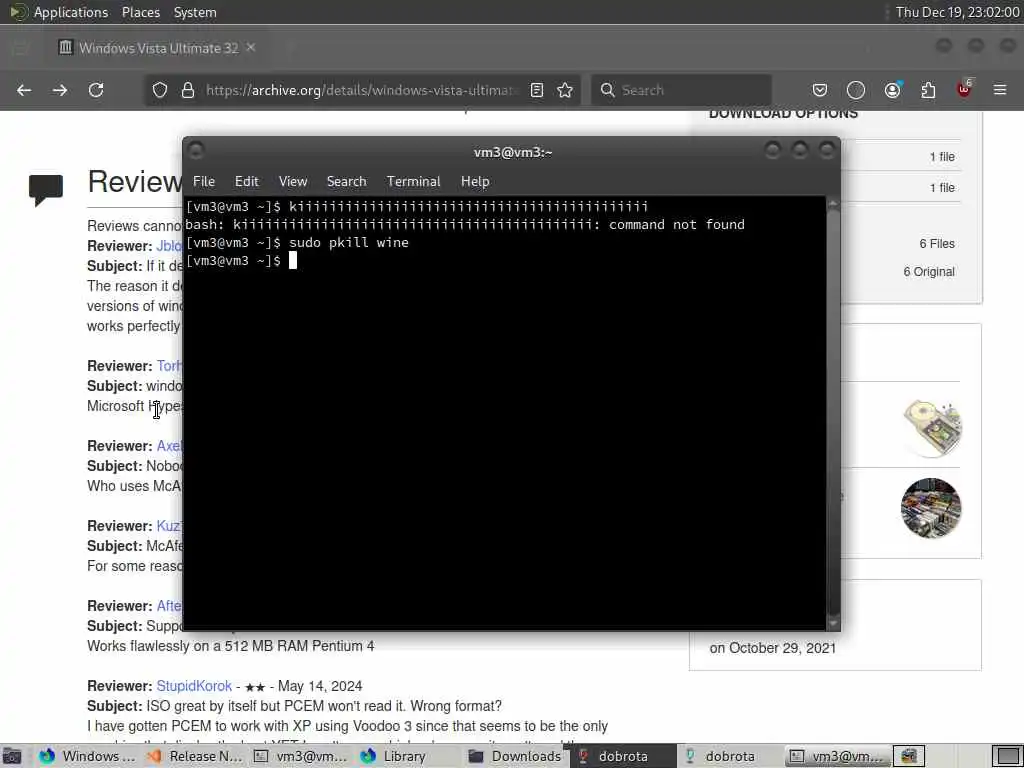The width and height of the screenshot is (1024, 768).
Task: Click show desktop icon in bottom panel
Action: (12, 756)
